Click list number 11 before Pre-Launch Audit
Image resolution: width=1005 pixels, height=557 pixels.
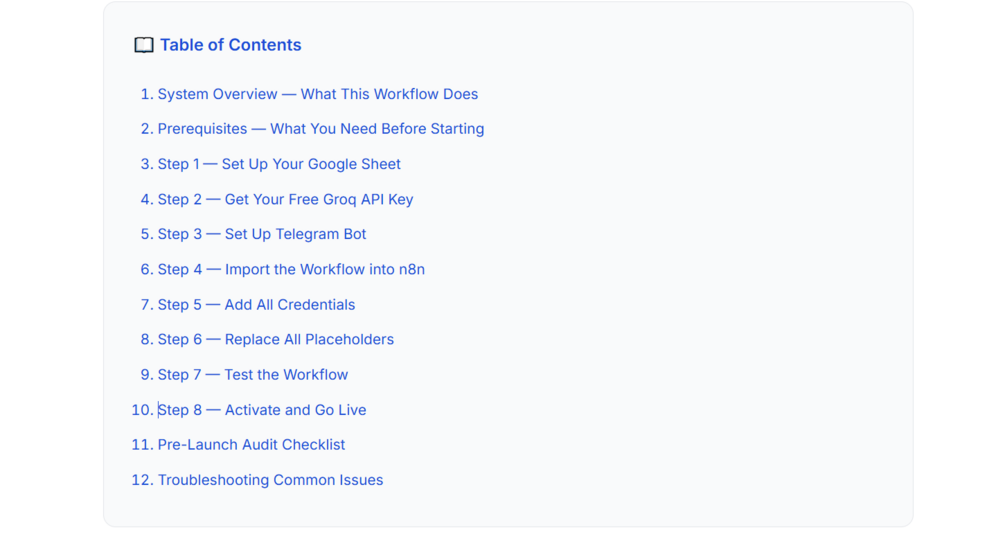coord(142,444)
